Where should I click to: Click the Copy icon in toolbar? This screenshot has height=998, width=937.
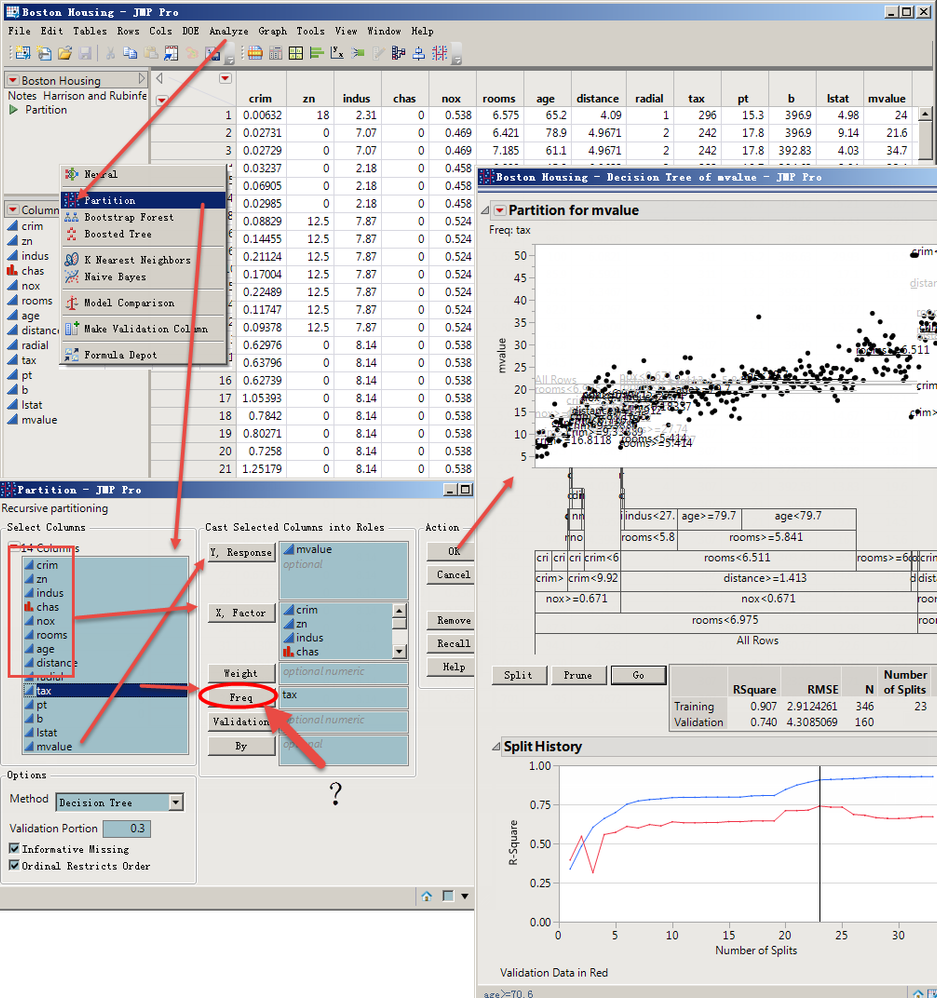[130, 53]
